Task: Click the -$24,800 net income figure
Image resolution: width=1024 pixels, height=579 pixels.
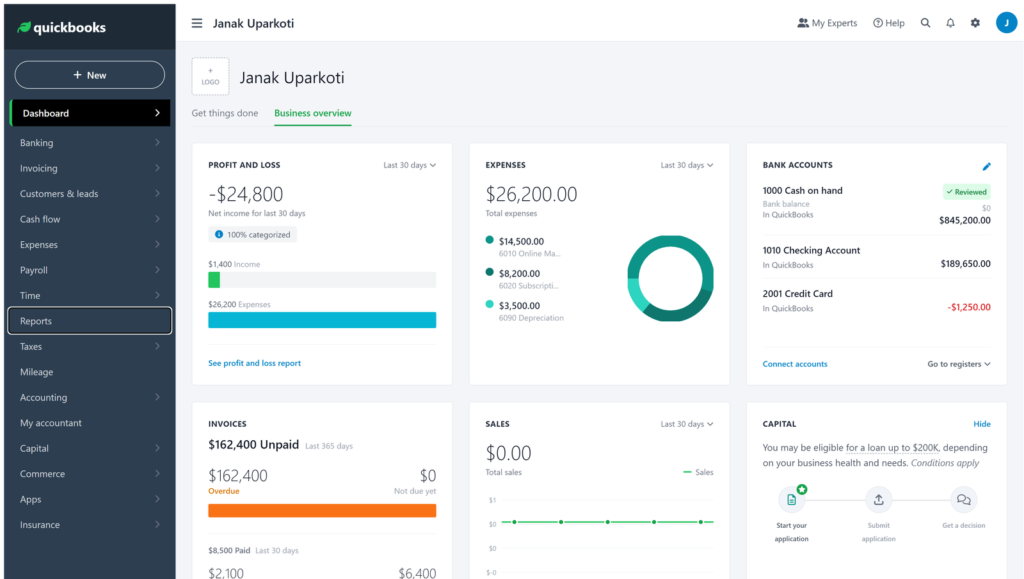Action: pos(246,194)
